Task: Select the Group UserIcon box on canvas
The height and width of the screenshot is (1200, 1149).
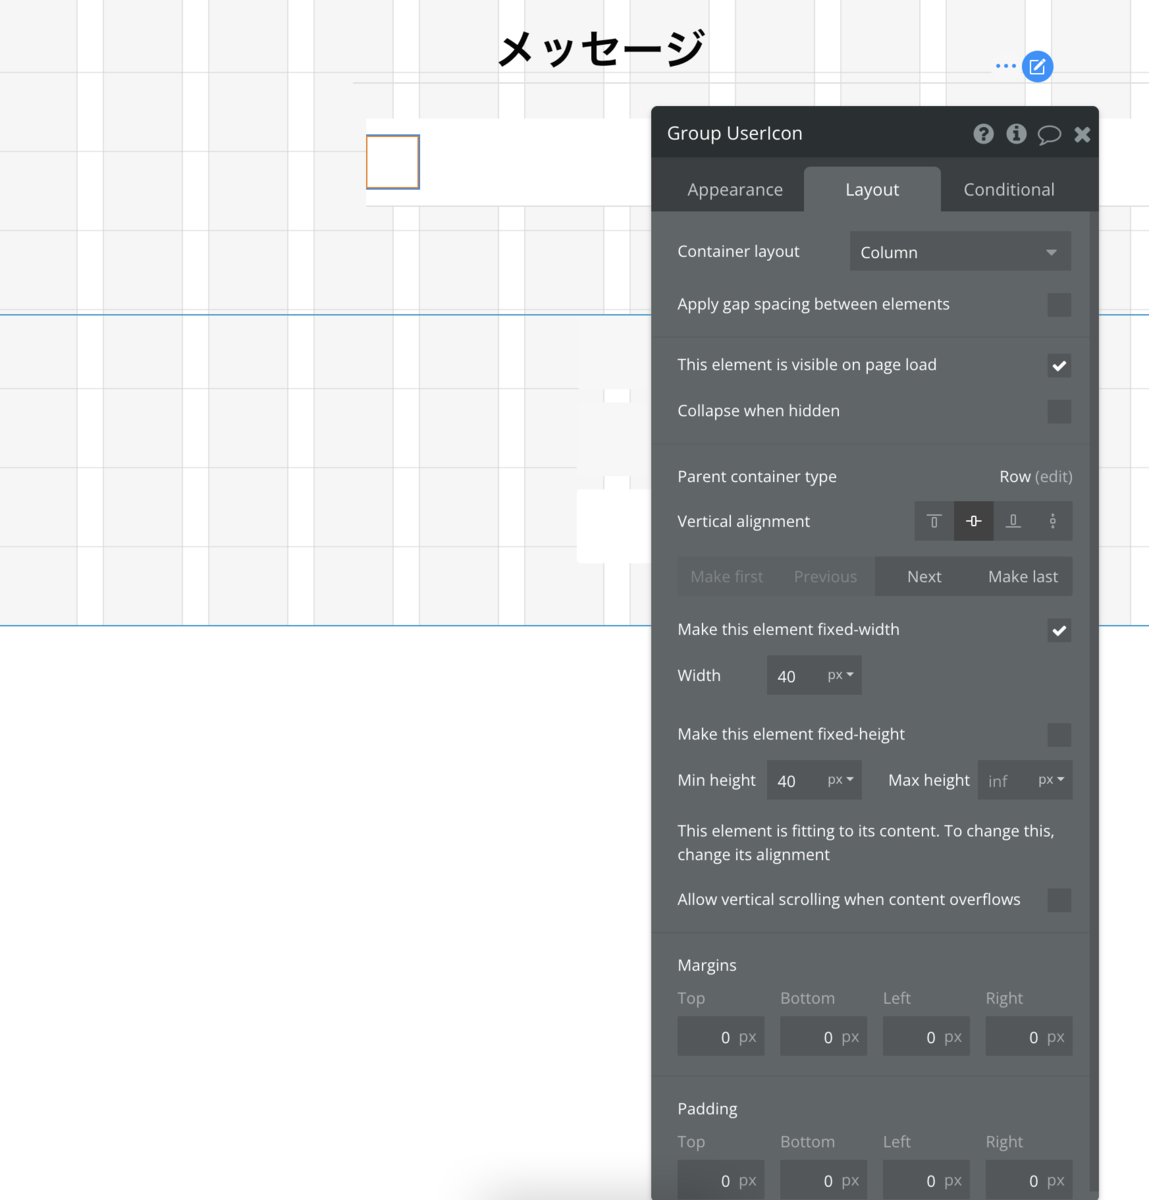Action: click(393, 162)
